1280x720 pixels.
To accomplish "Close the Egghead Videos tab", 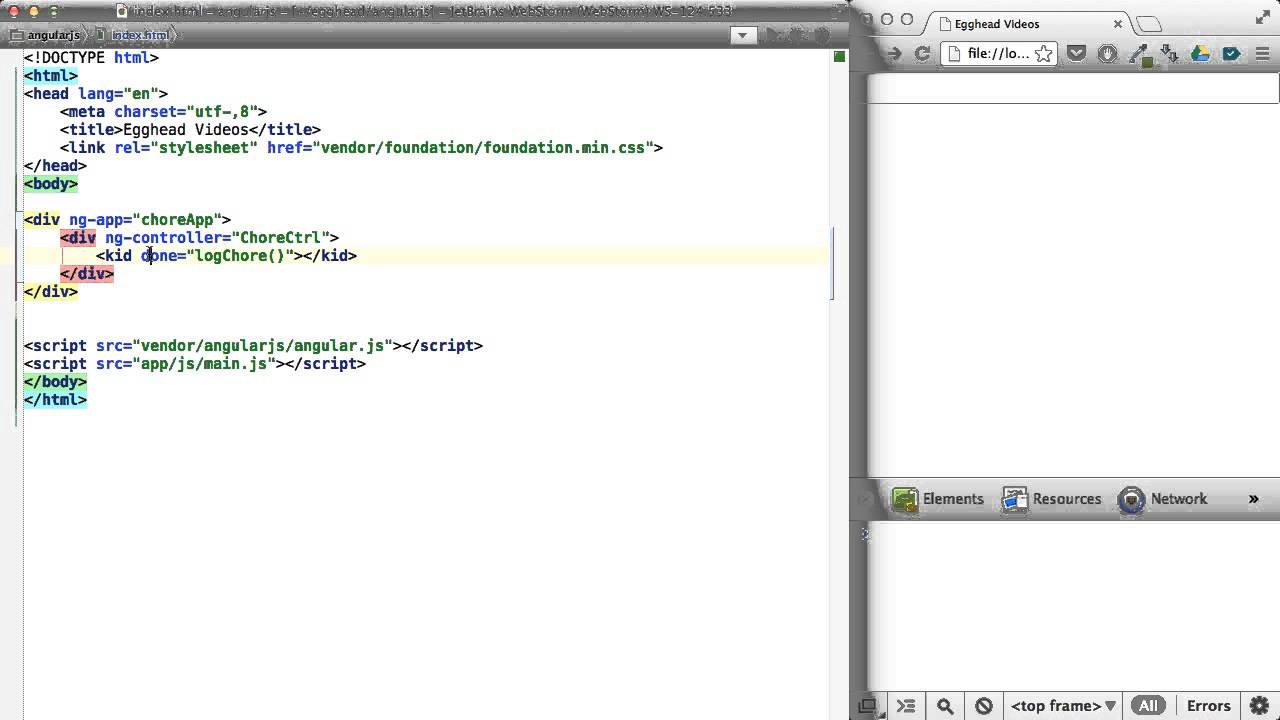I will 1119,24.
